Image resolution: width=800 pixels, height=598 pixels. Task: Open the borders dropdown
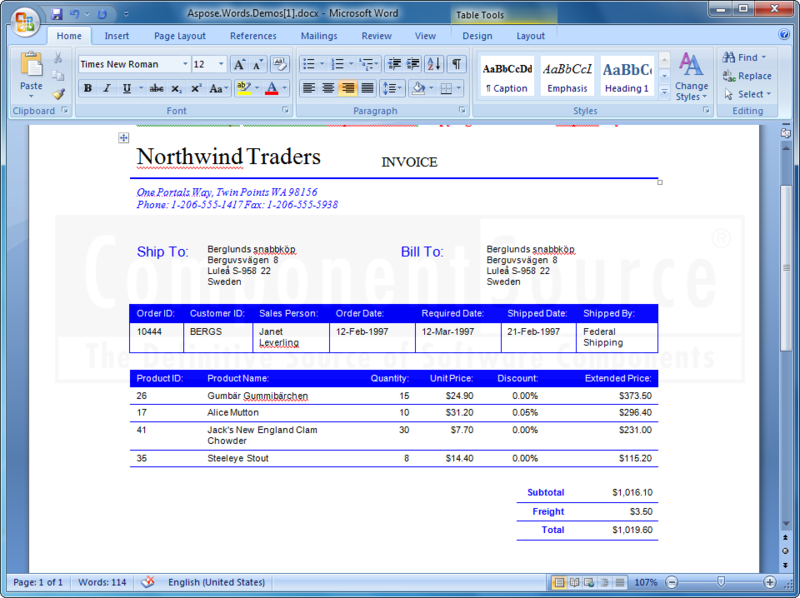click(x=458, y=88)
